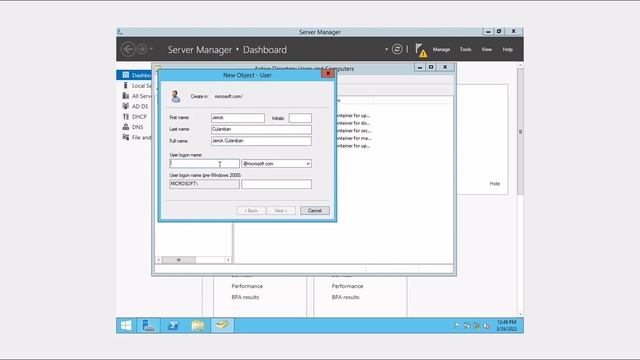The height and width of the screenshot is (360, 640).
Task: Click the Initials input field
Action: [x=300, y=118]
